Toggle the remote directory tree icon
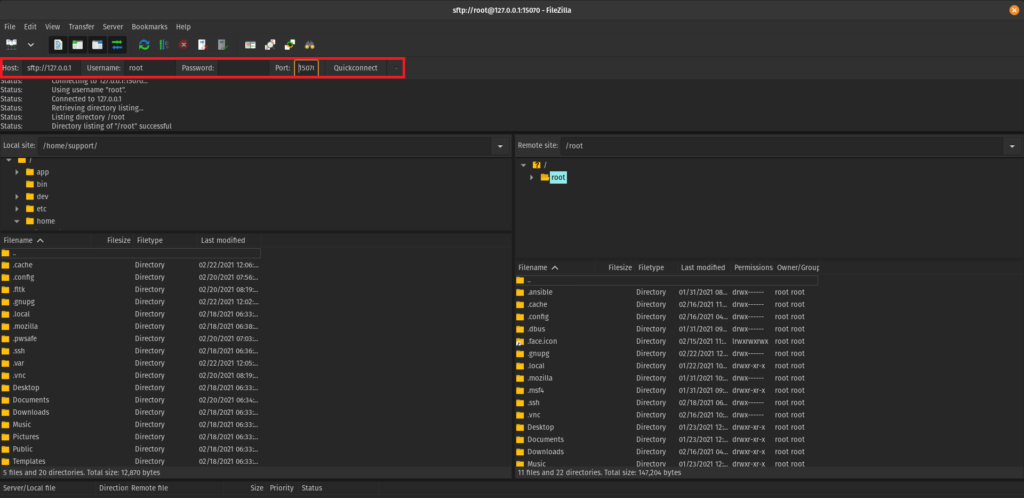 pyautogui.click(x=97, y=44)
